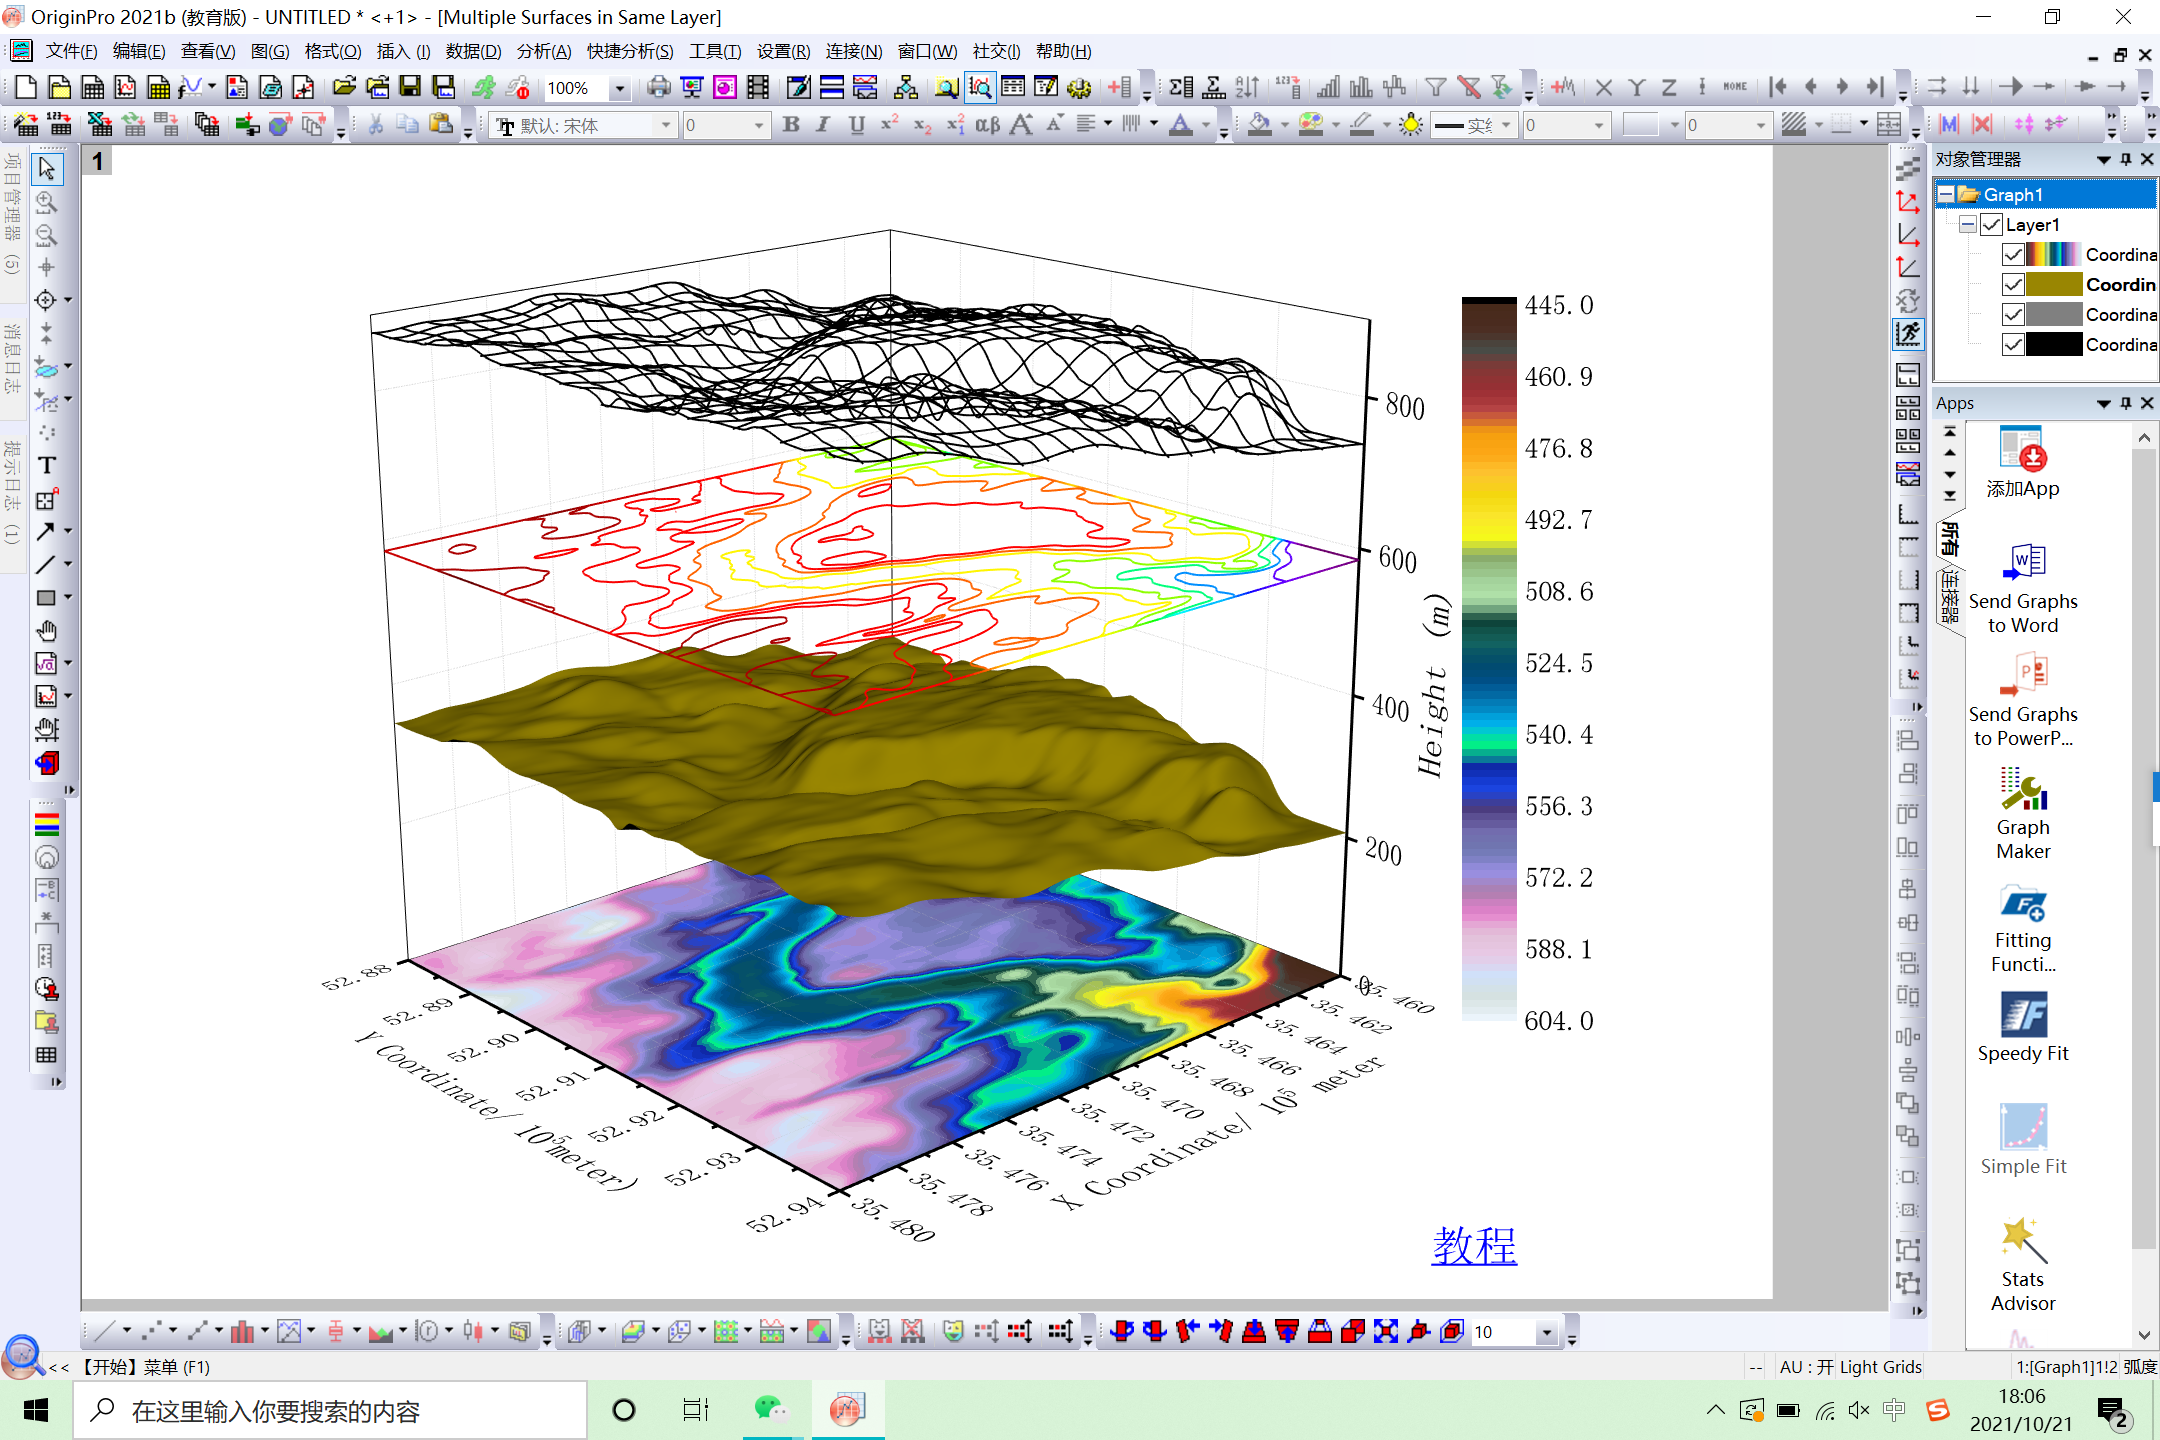Click the colormap scale legend bar

[x=1489, y=659]
